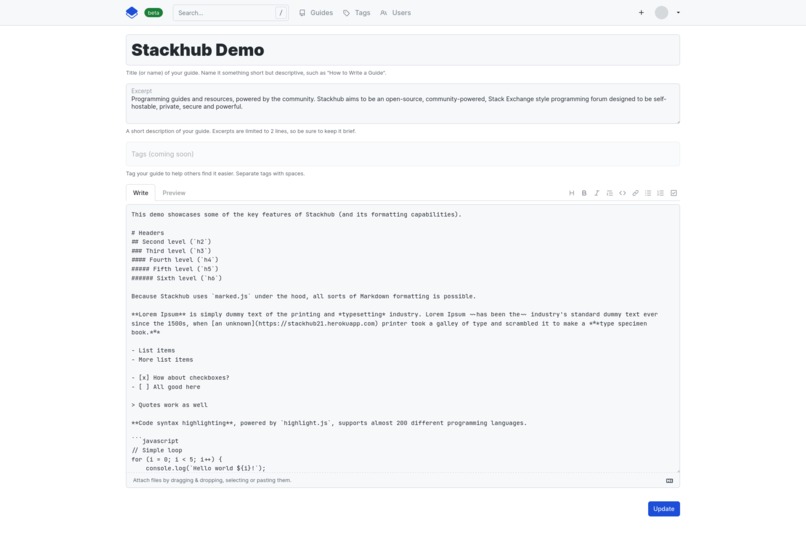The image size is (806, 537).
Task: Insert a task checkbox list
Action: (674, 193)
